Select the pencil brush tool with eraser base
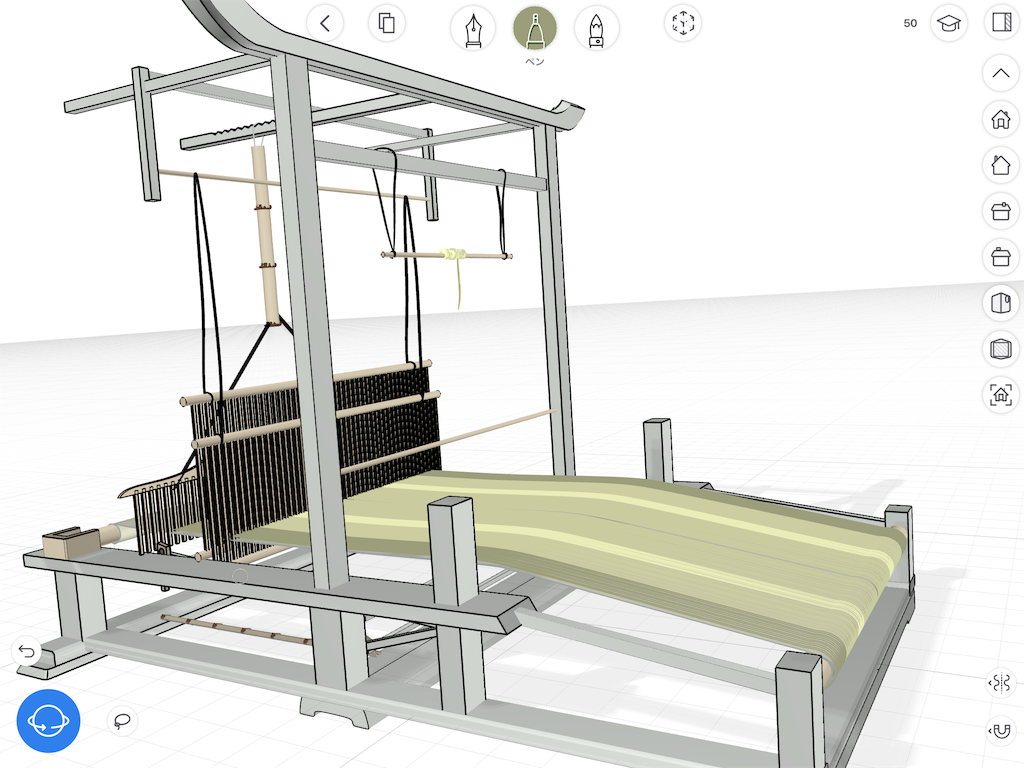The height and width of the screenshot is (768, 1024). pyautogui.click(x=596, y=29)
